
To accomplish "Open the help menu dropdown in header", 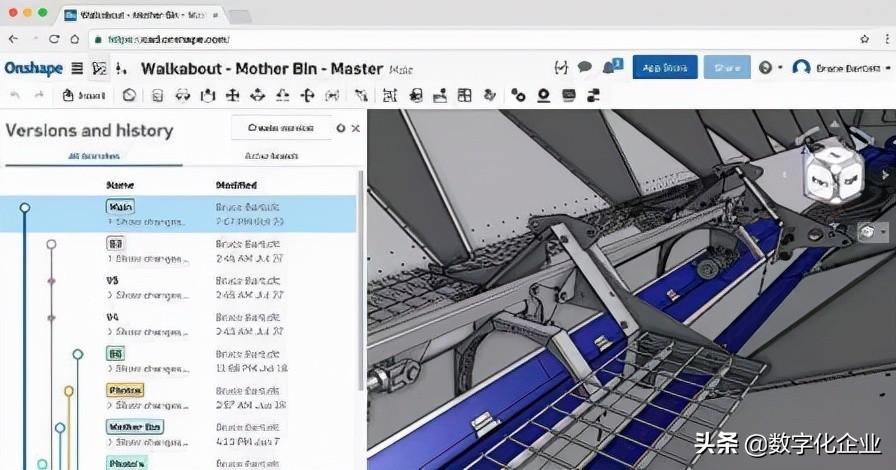I will (770, 68).
